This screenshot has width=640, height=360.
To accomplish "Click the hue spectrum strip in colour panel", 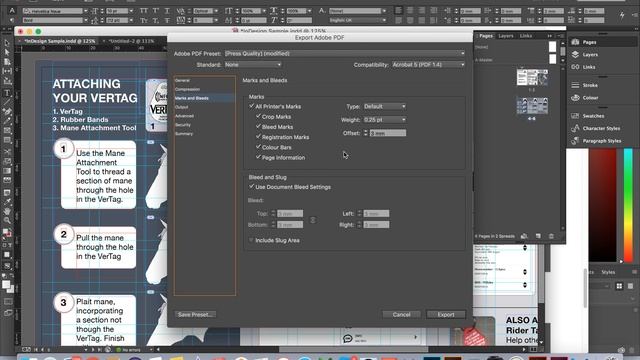I will (628, 205).
